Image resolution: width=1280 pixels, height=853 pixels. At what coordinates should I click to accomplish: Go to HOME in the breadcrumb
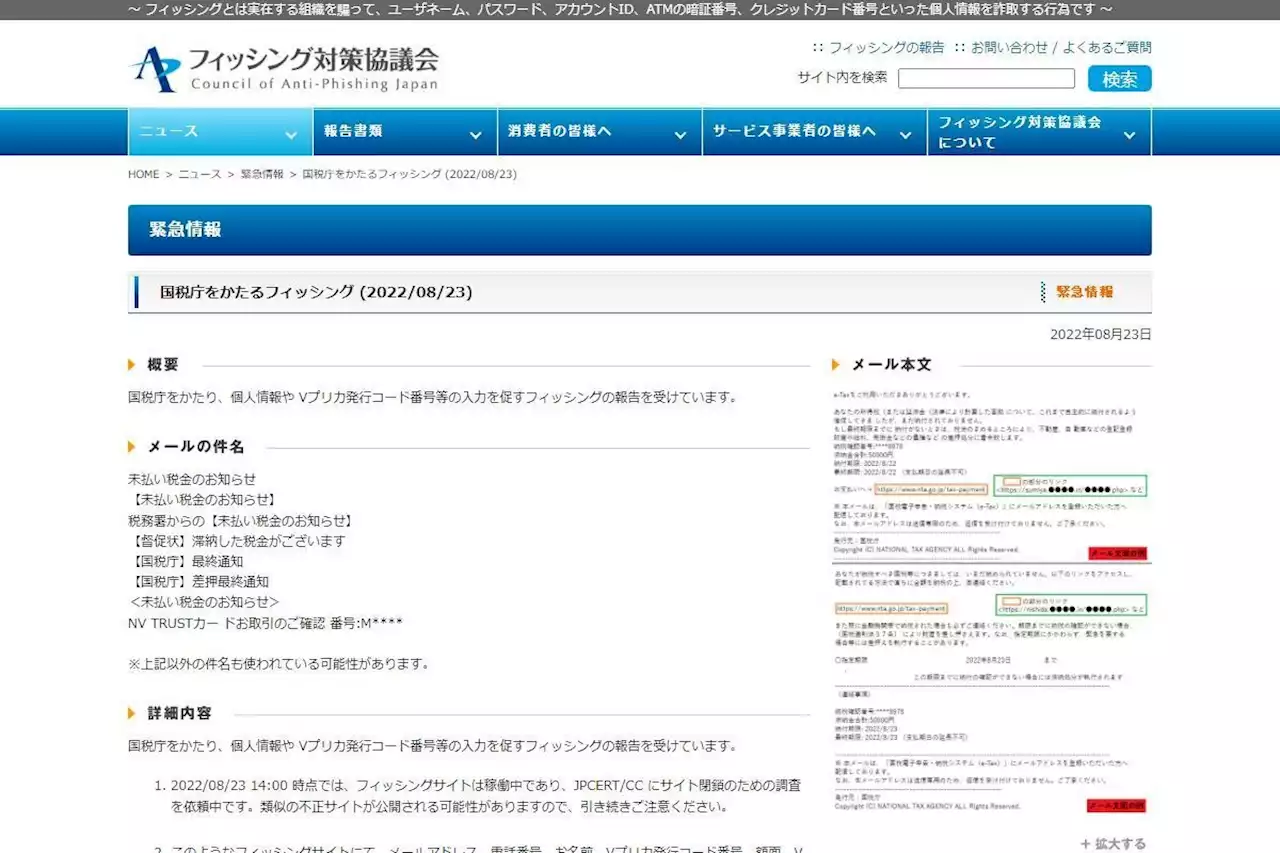coord(143,174)
